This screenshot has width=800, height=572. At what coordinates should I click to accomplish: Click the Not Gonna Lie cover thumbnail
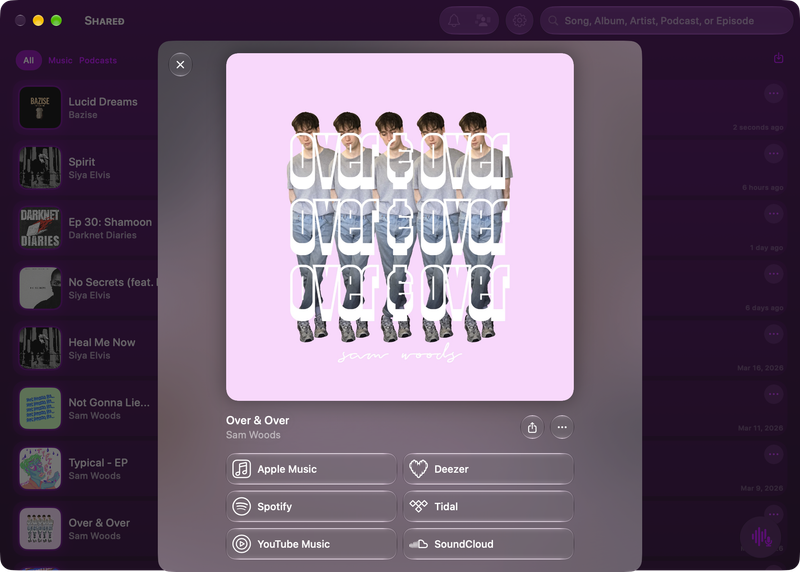tap(40, 409)
